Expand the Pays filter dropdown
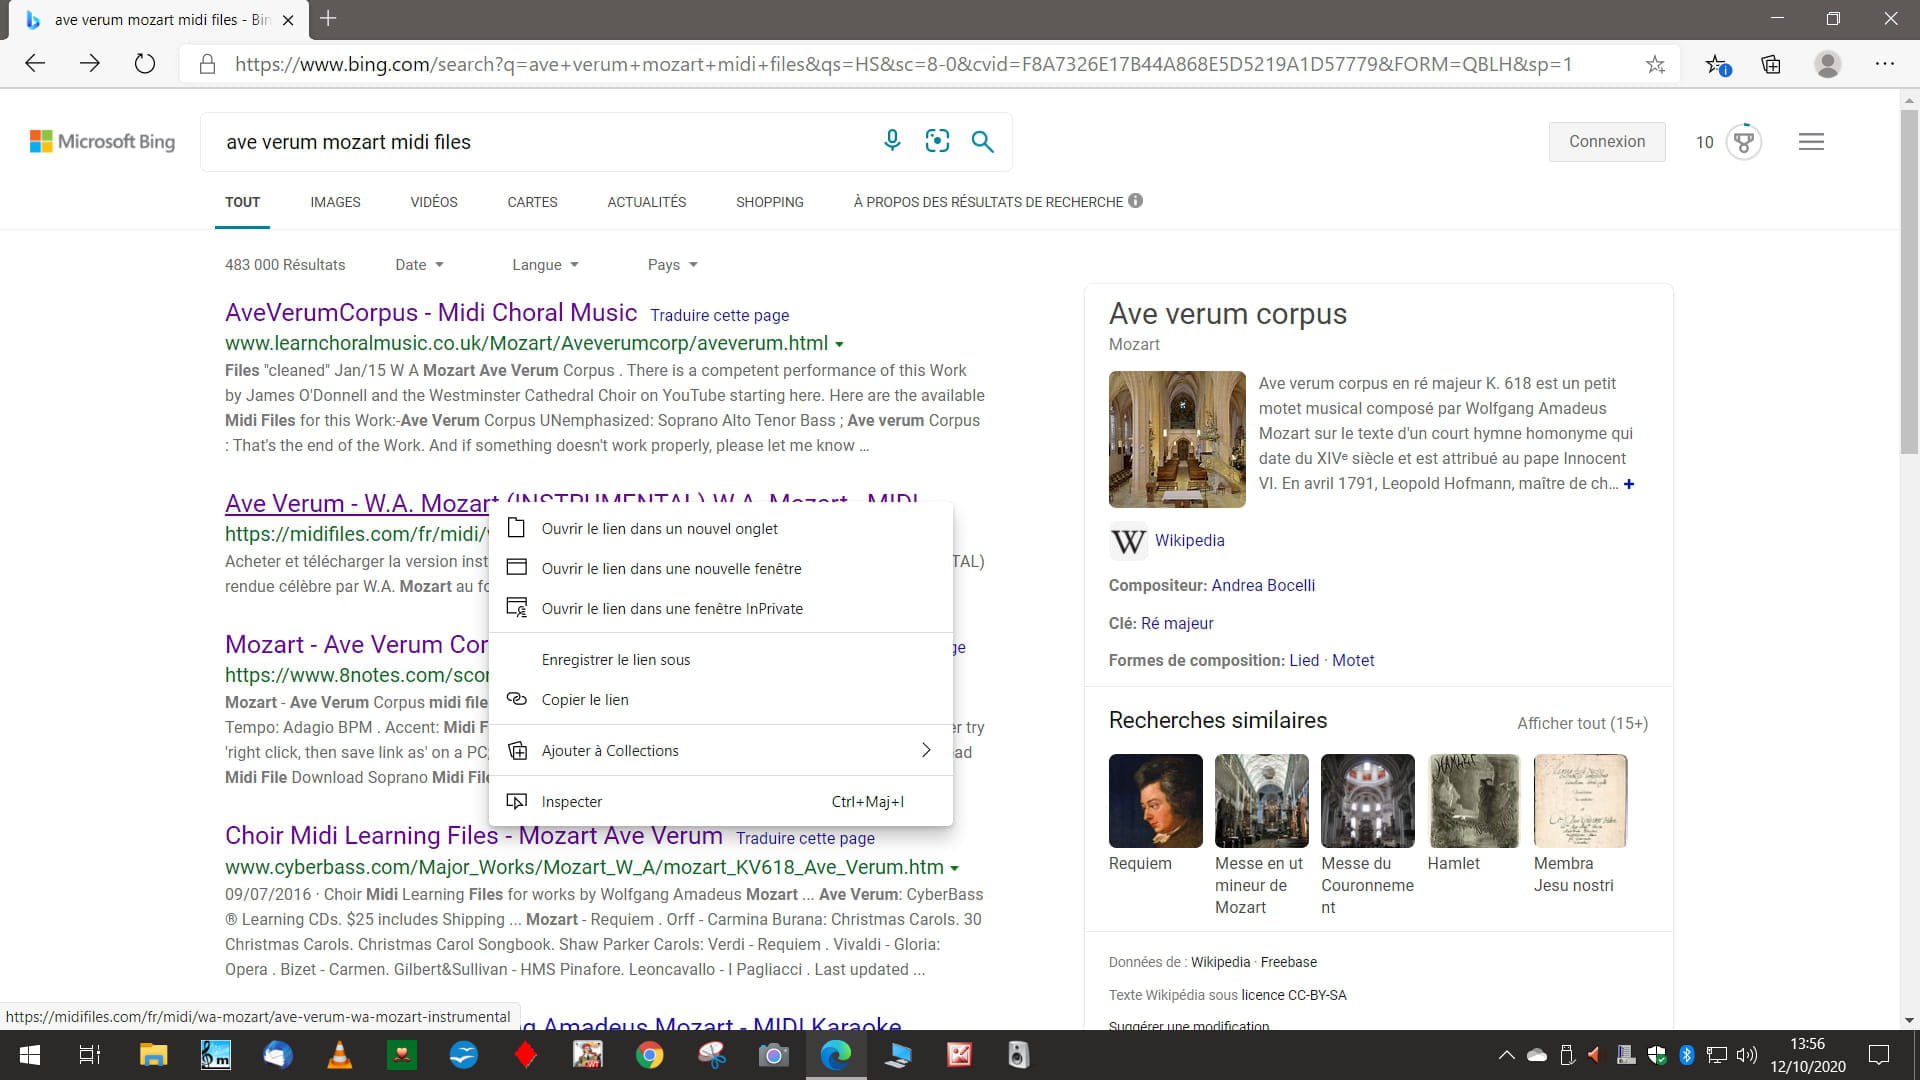The image size is (1920, 1080). pos(672,265)
